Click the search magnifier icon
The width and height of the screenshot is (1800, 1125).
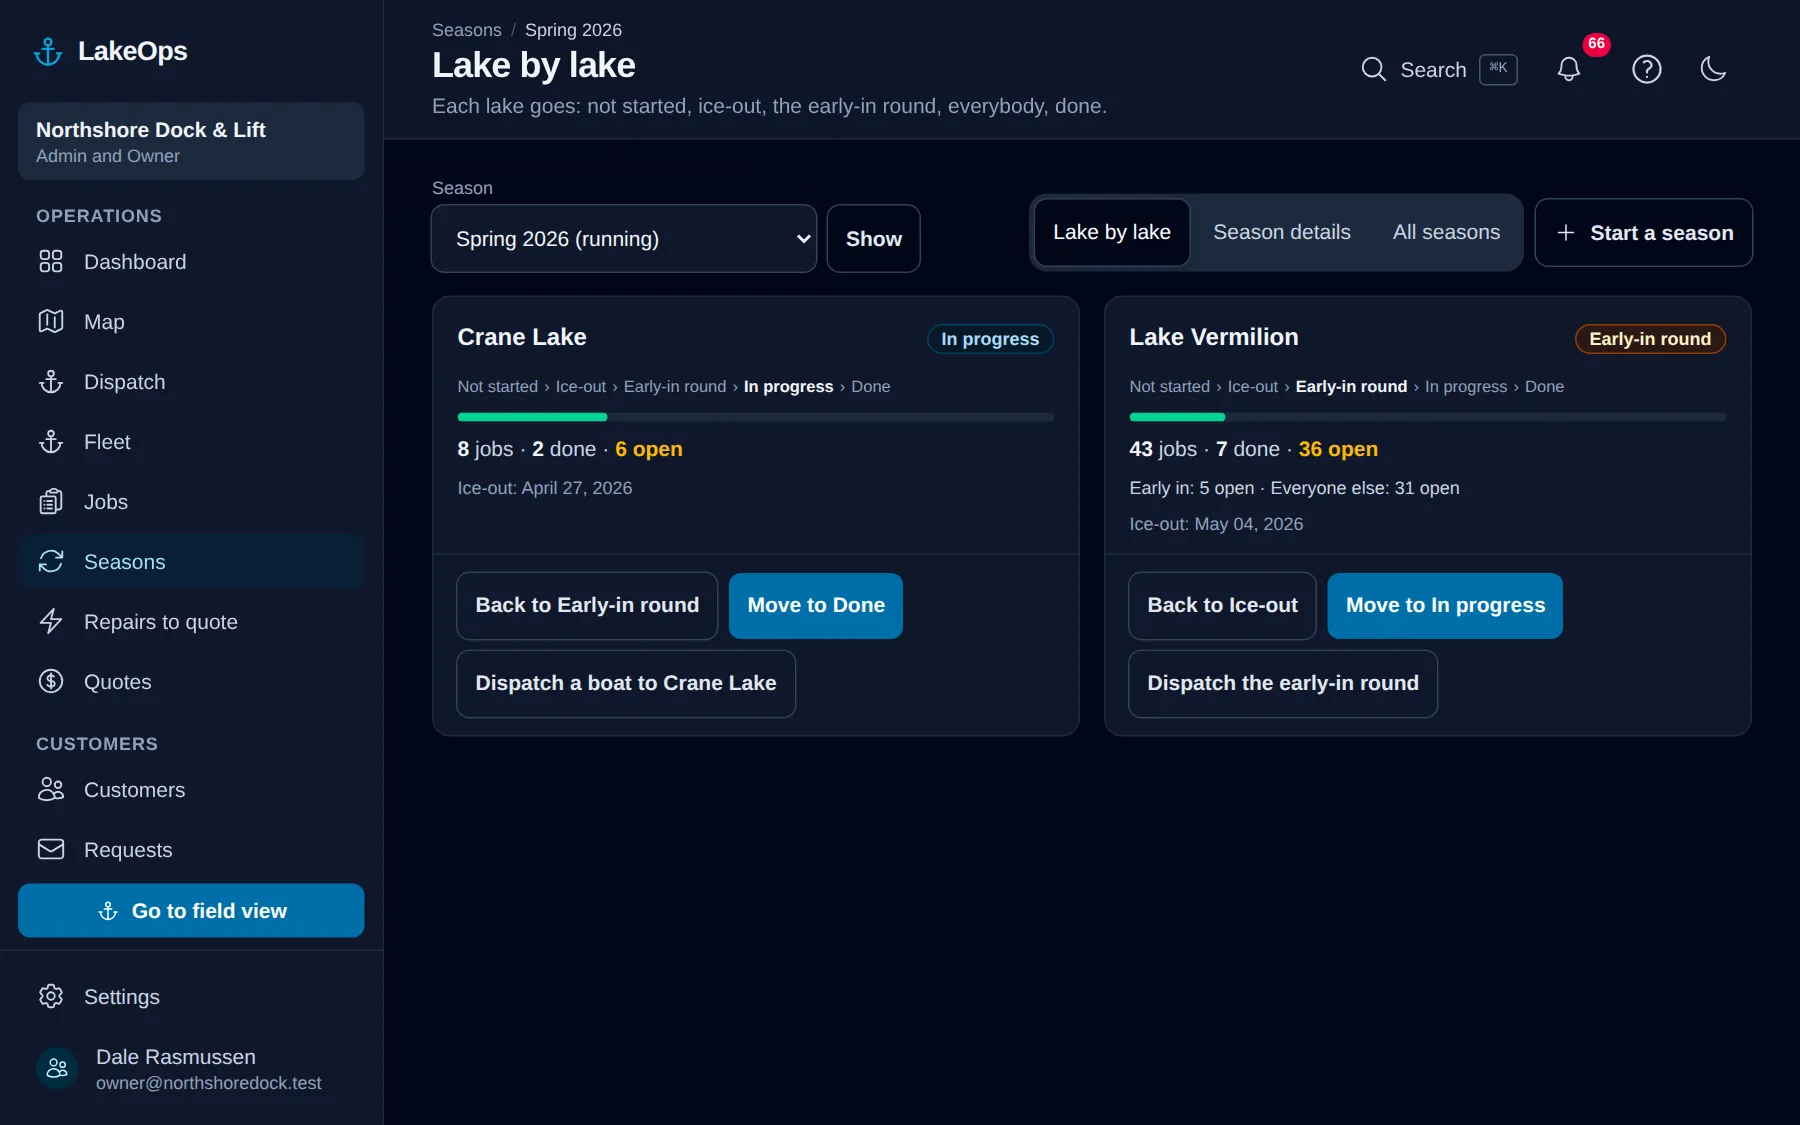click(x=1374, y=69)
